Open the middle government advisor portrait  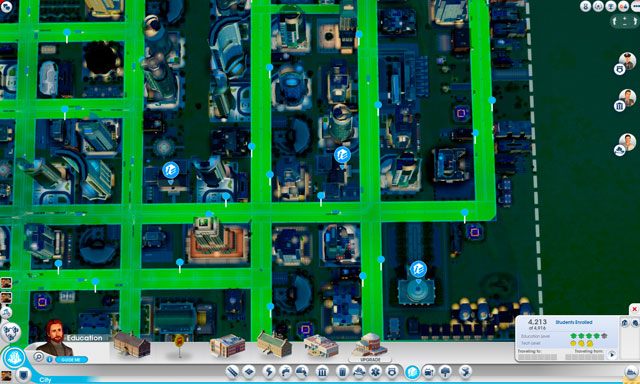click(x=627, y=98)
